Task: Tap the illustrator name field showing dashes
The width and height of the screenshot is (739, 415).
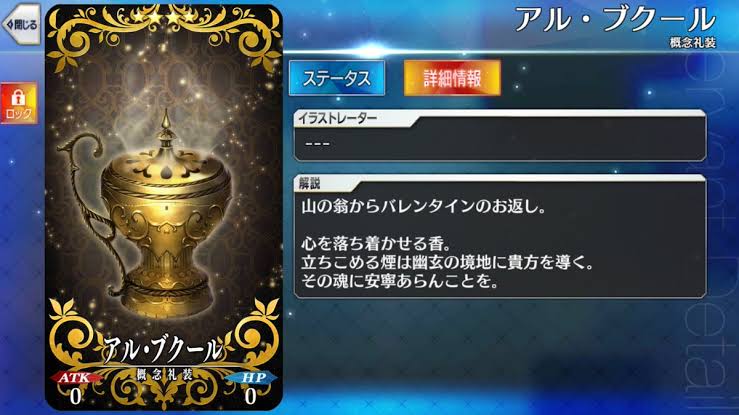Action: 500,143
